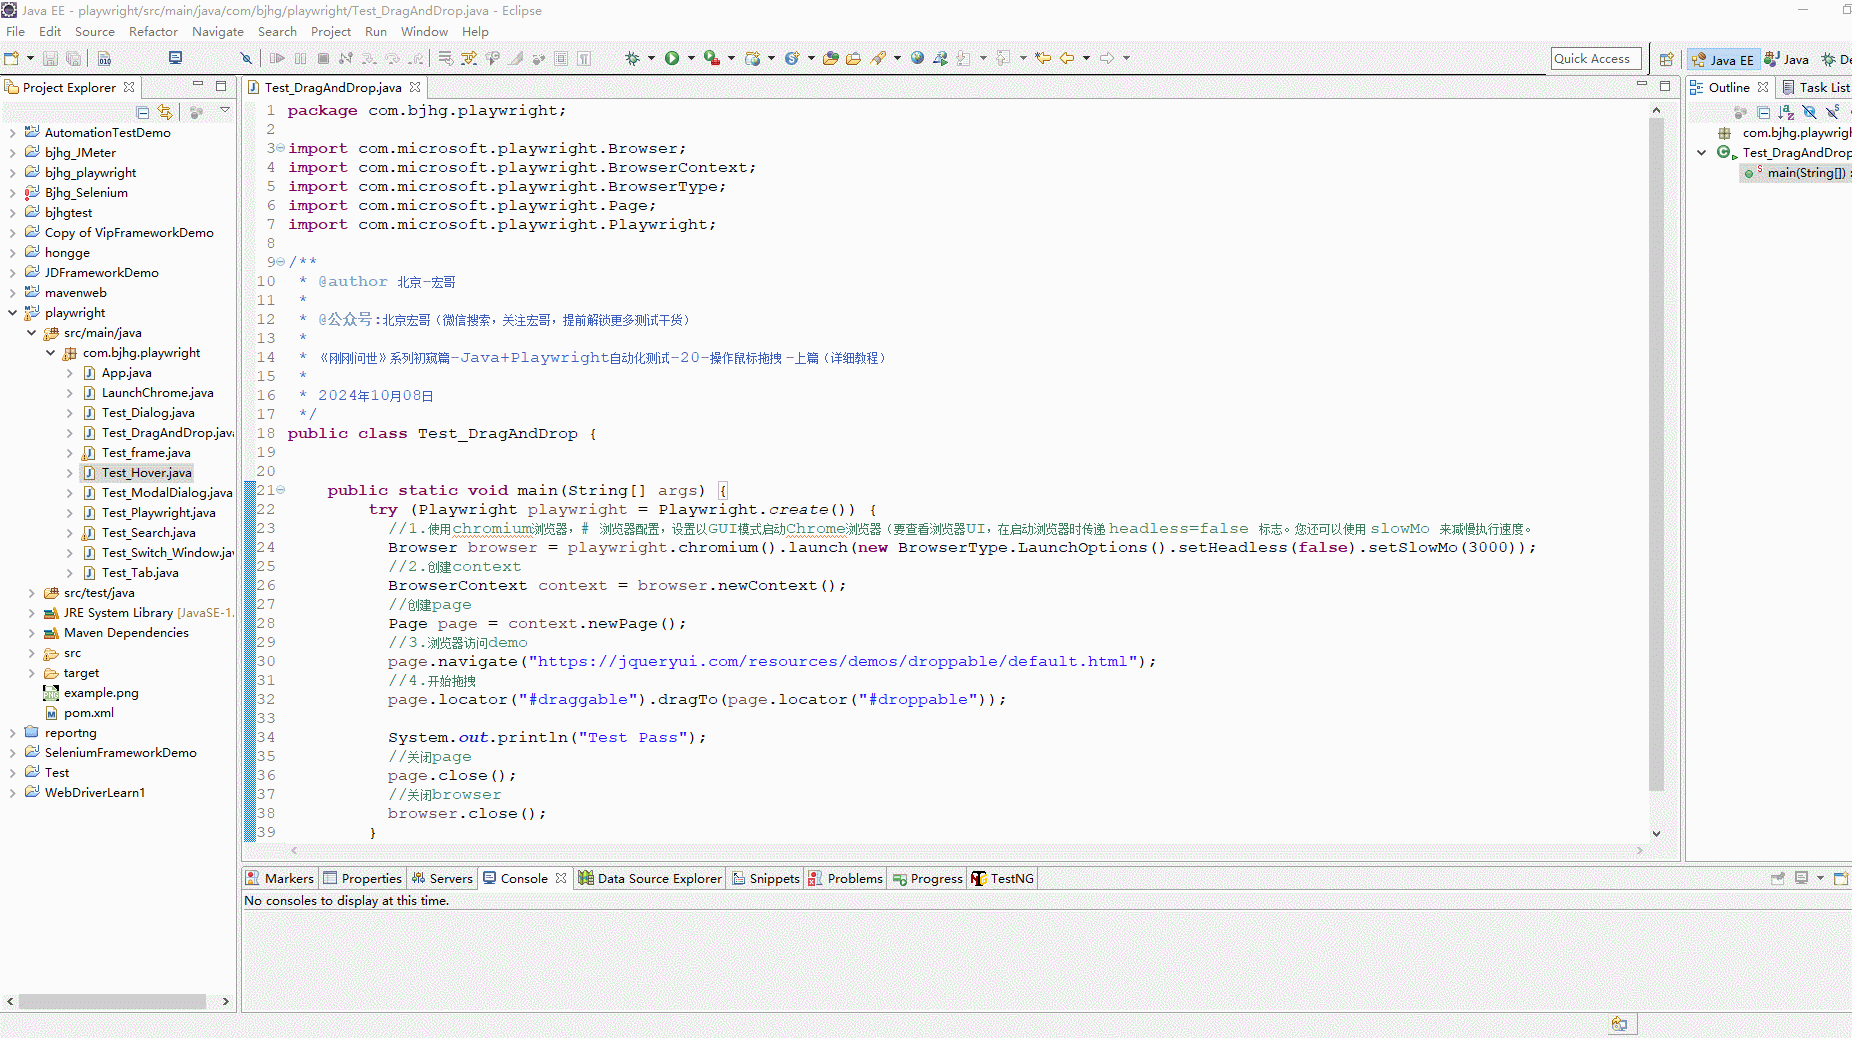The height and width of the screenshot is (1038, 1852).
Task: Expand the Maven Dependencies node
Action: click(x=31, y=633)
